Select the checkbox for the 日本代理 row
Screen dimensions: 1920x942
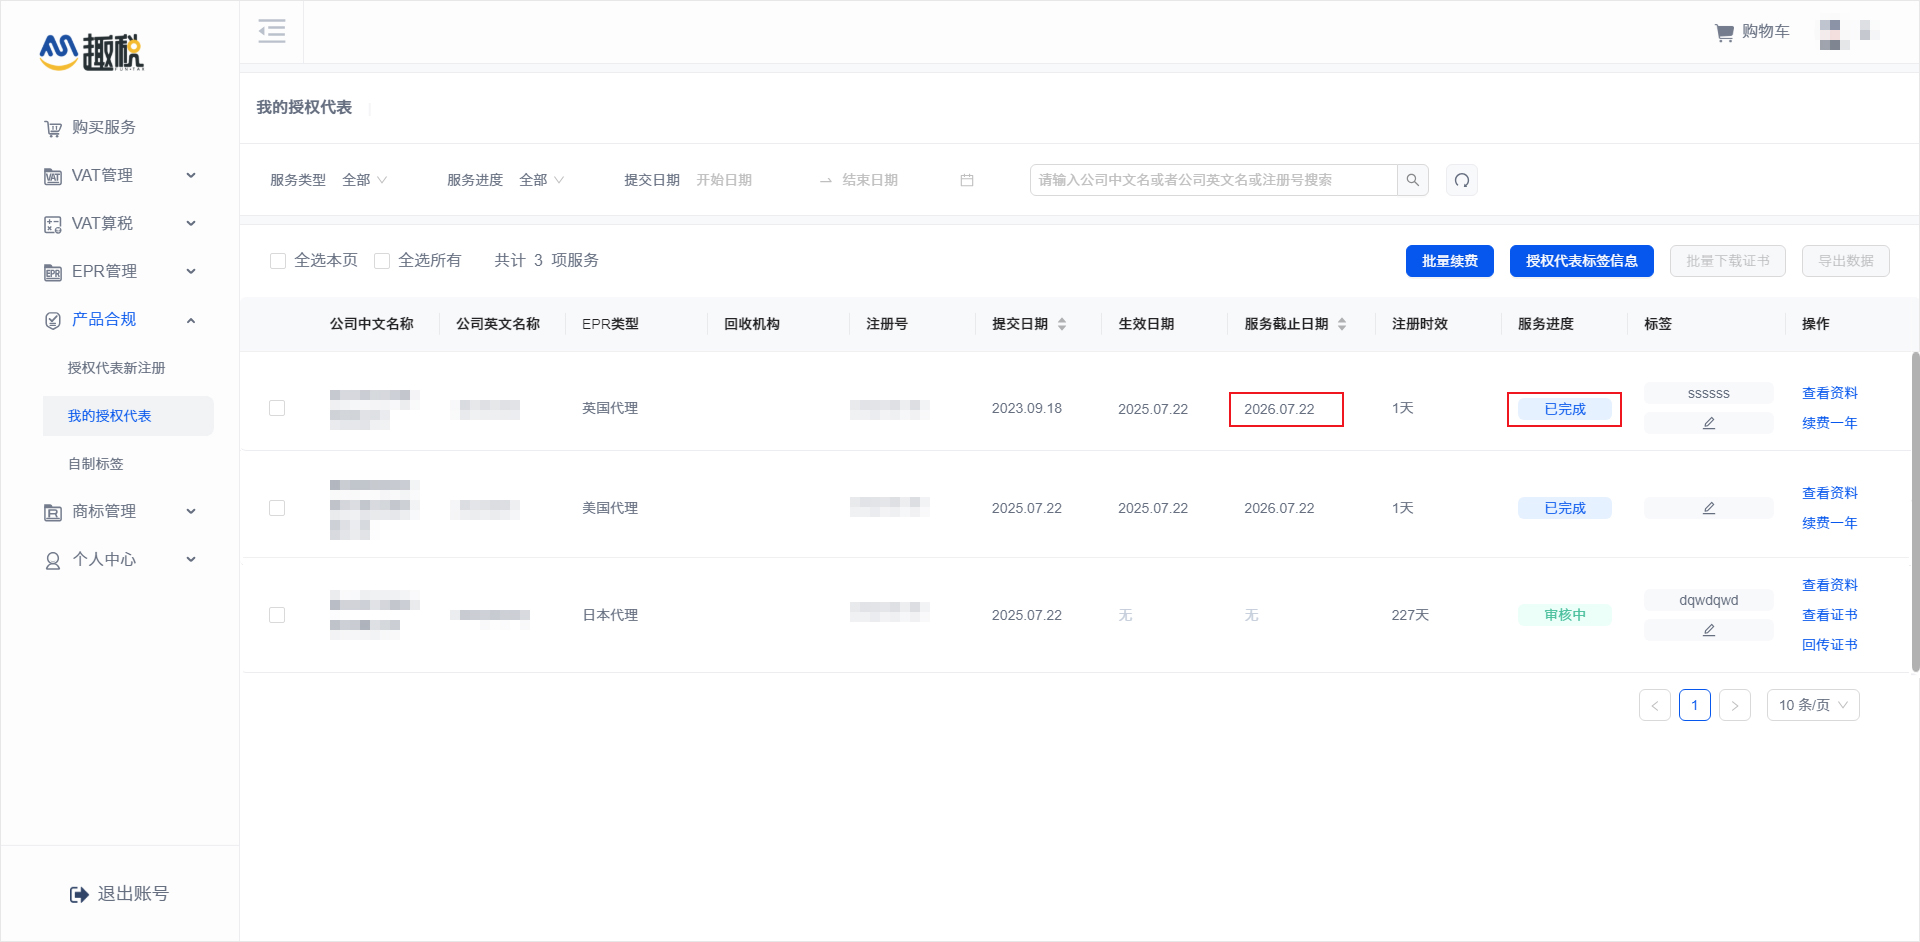pyautogui.click(x=278, y=615)
